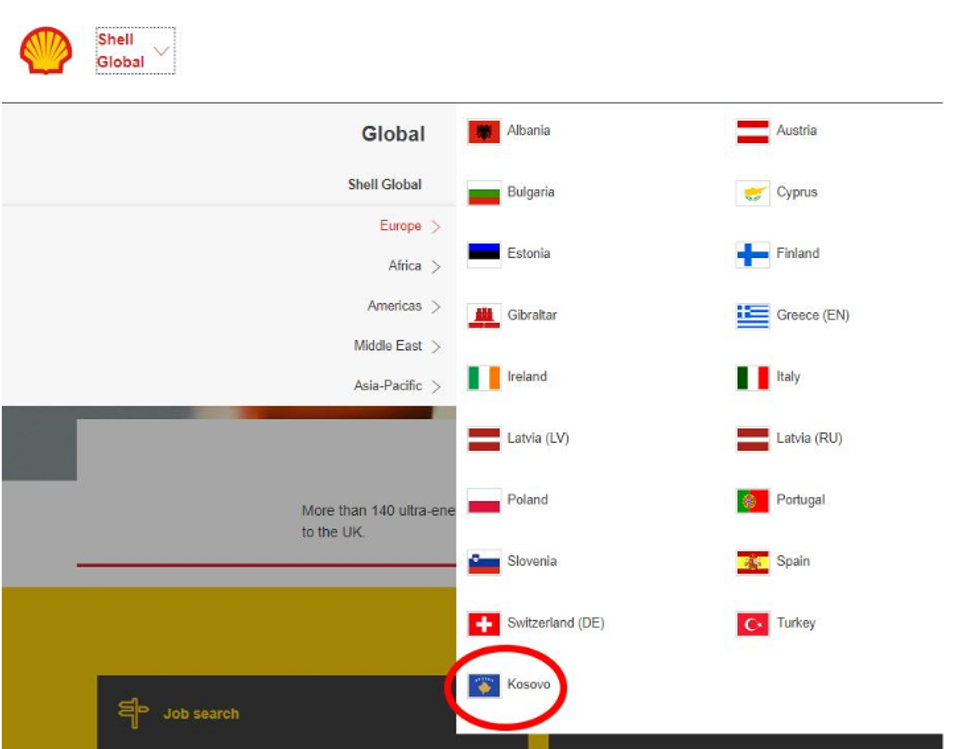Click the Portugal flag icon

(752, 501)
